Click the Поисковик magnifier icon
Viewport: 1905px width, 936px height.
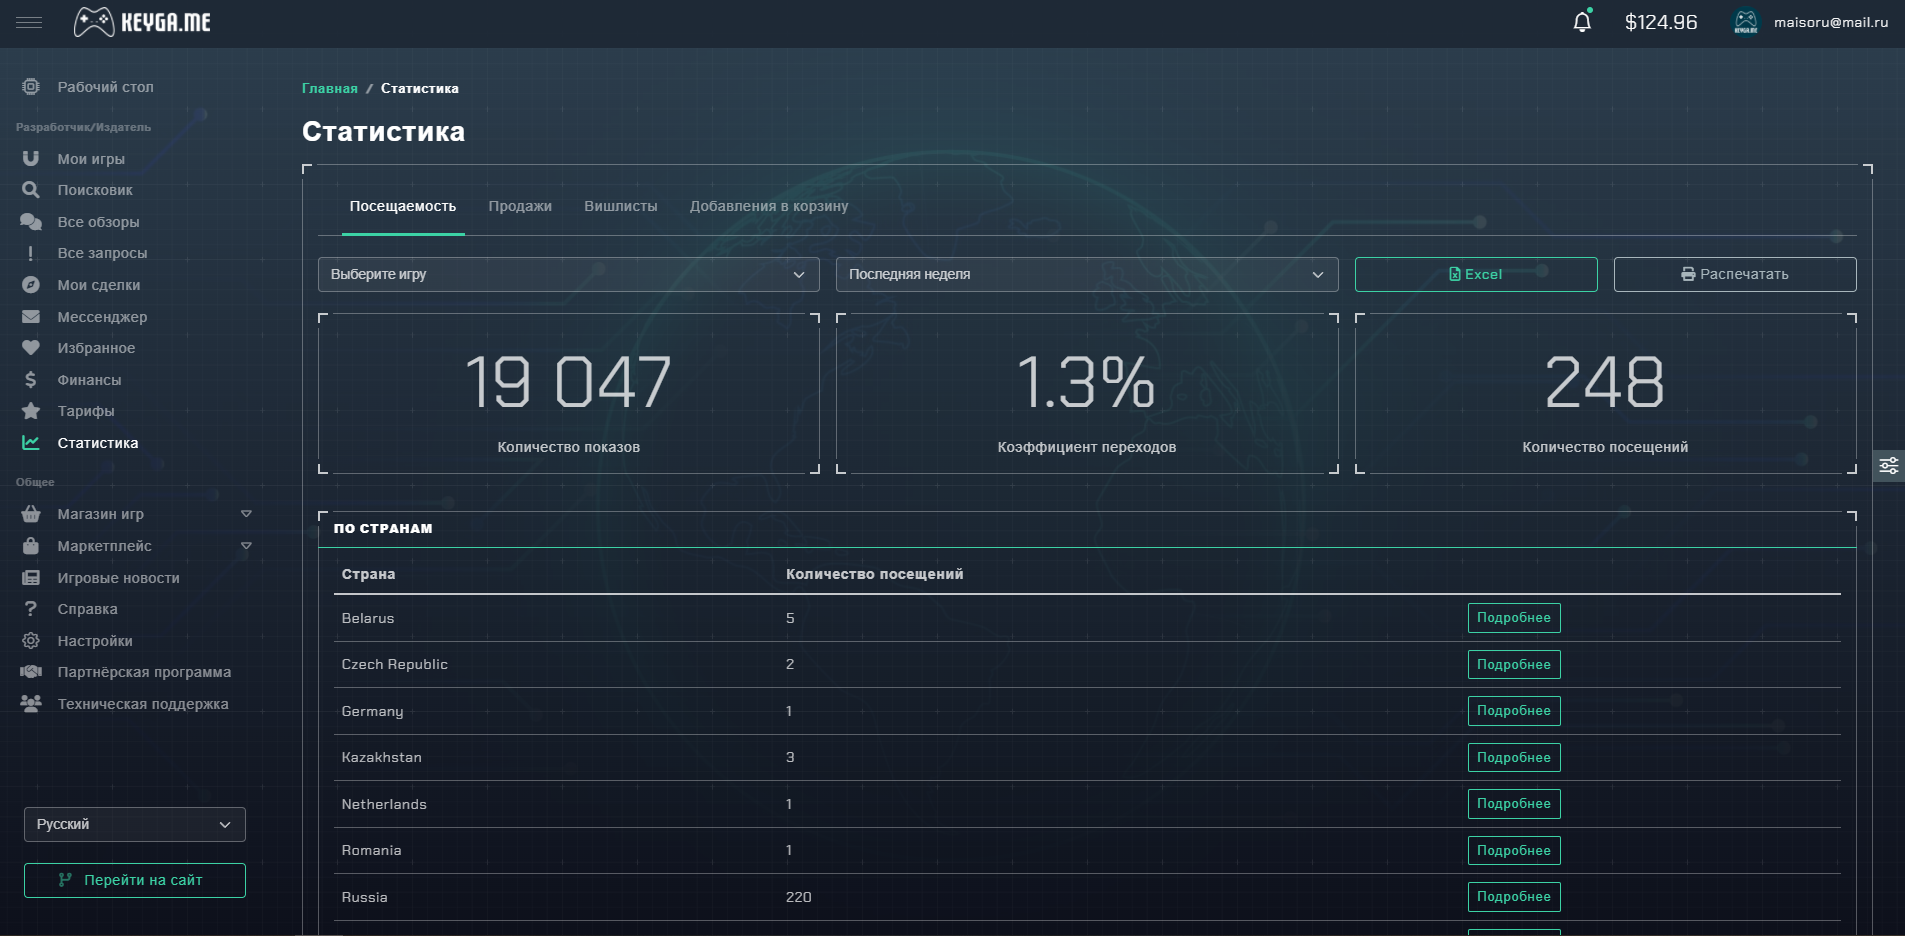point(31,190)
